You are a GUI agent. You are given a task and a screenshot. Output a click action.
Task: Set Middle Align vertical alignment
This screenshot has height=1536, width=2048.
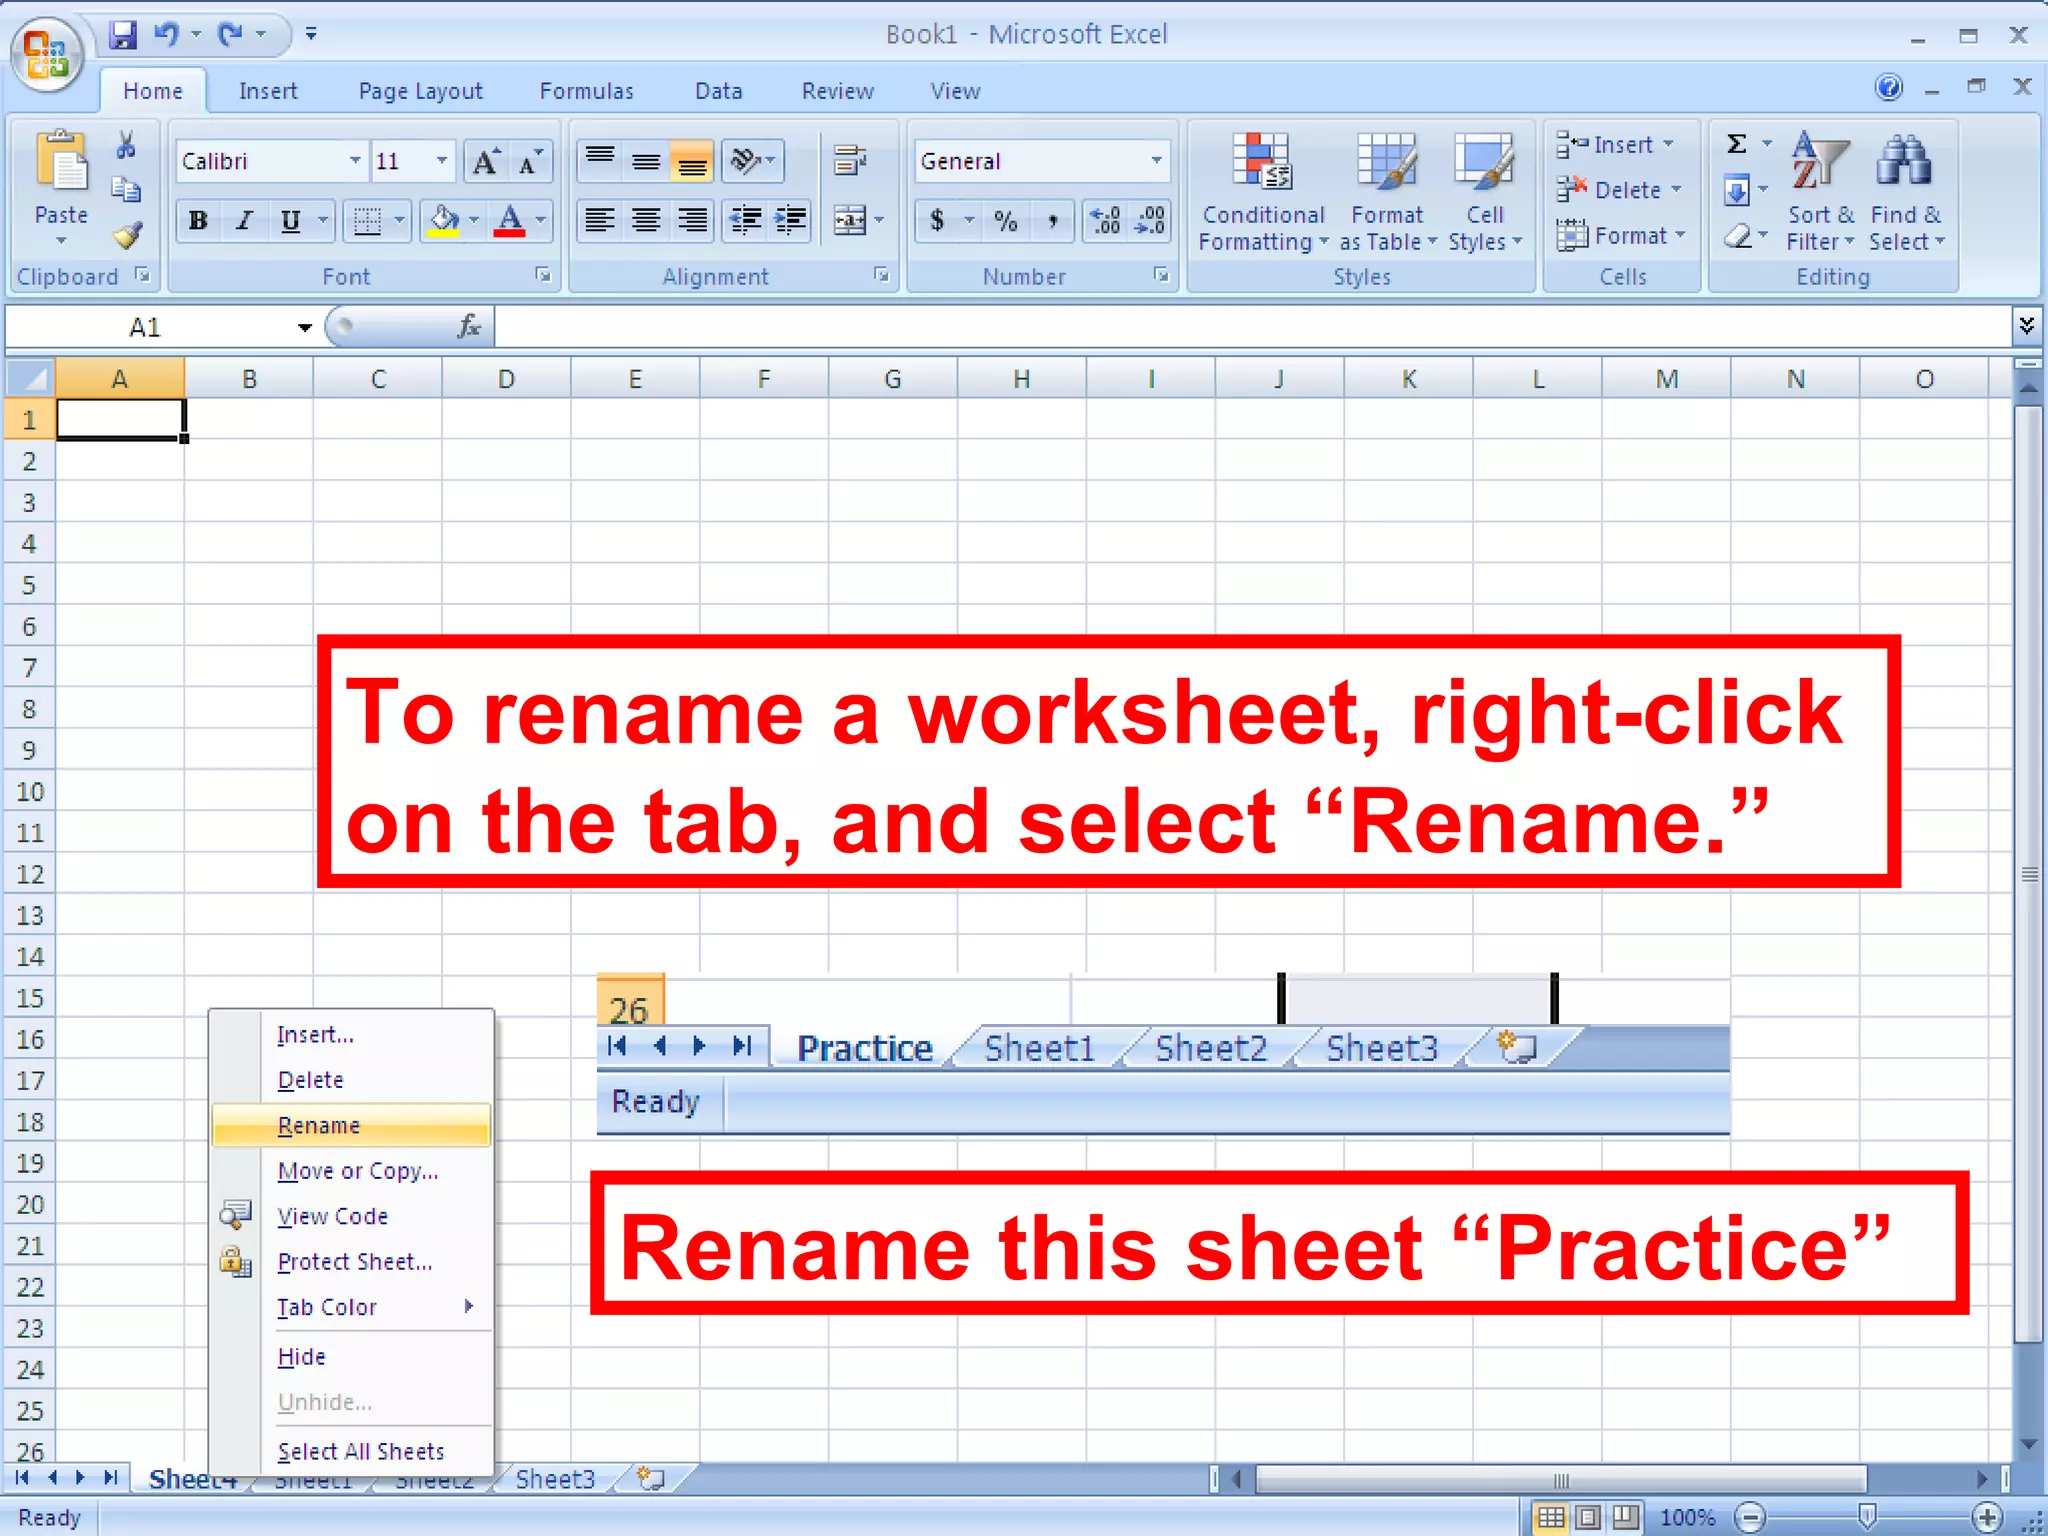(x=646, y=161)
